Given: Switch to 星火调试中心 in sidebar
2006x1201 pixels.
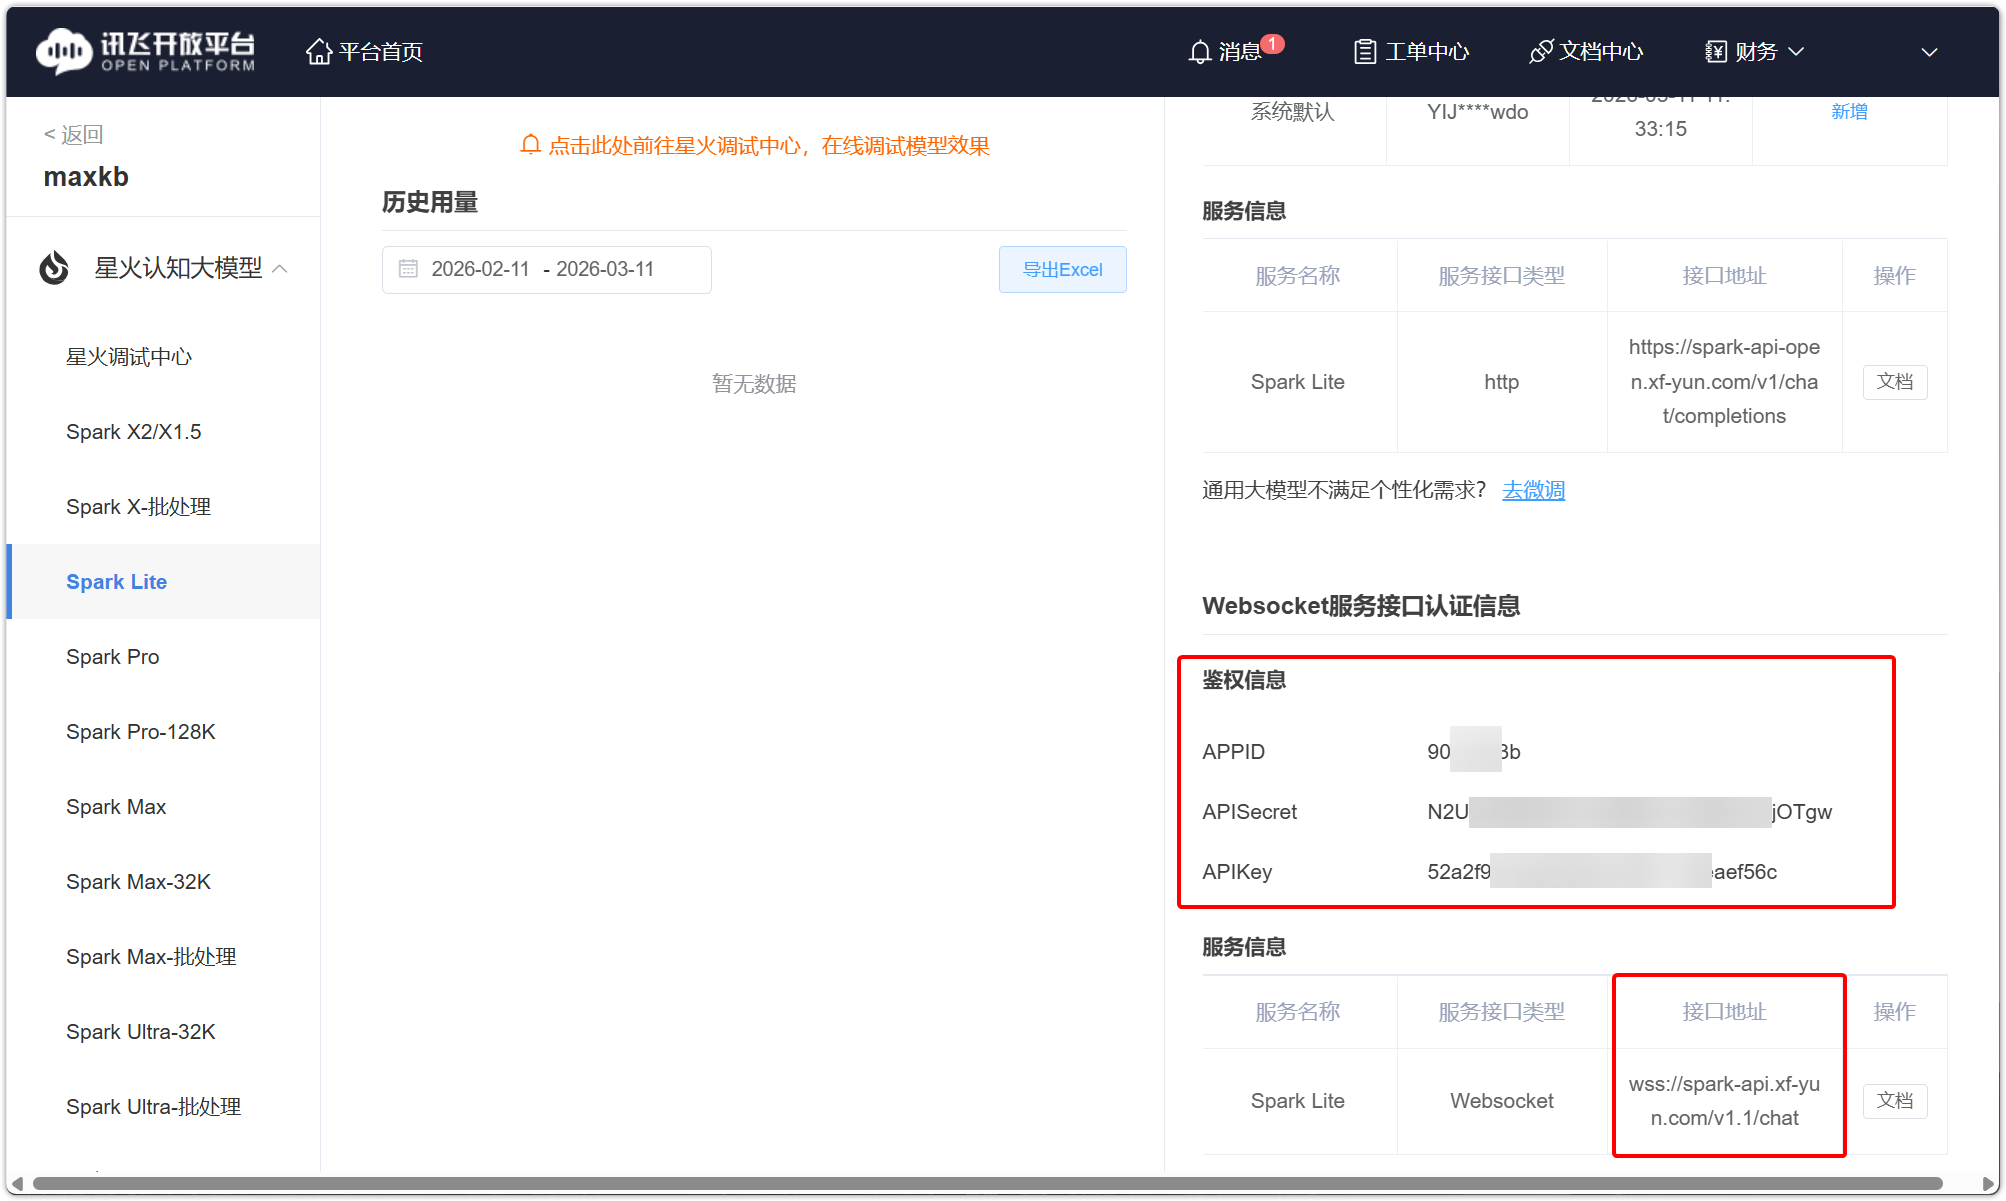Looking at the screenshot, I should click(x=129, y=356).
